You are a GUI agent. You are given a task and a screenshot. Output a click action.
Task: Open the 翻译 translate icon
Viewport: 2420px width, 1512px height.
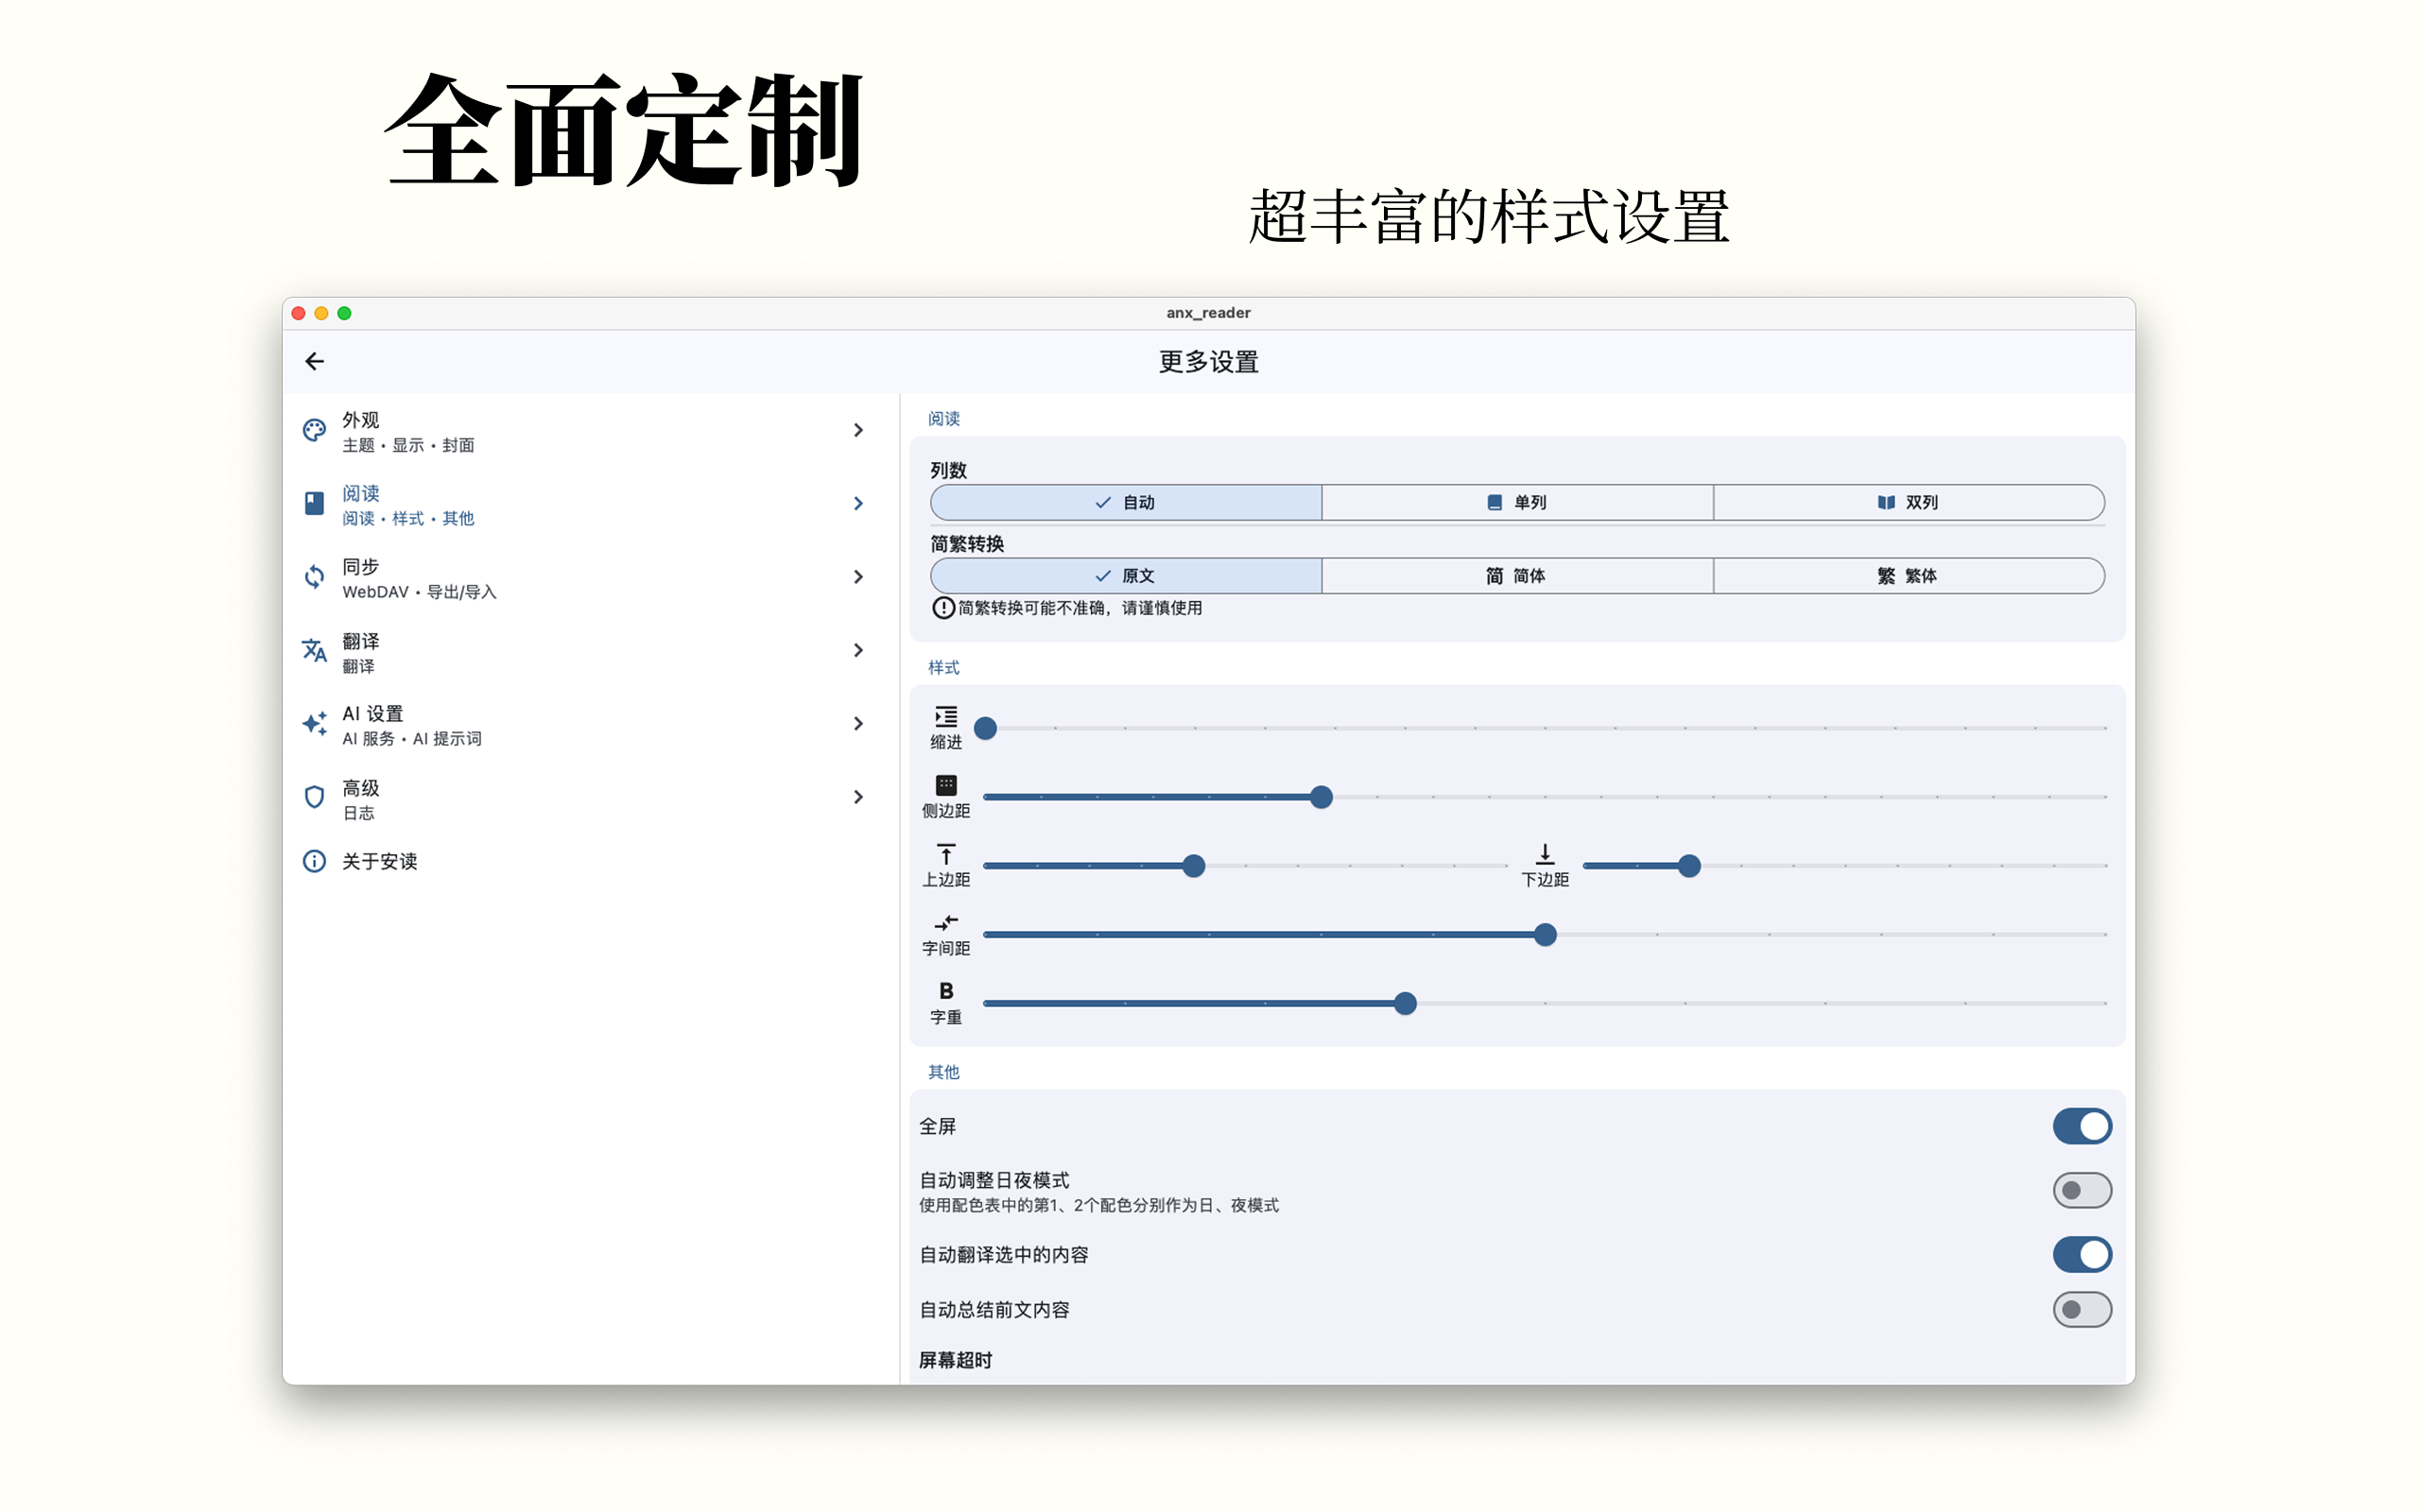(314, 650)
